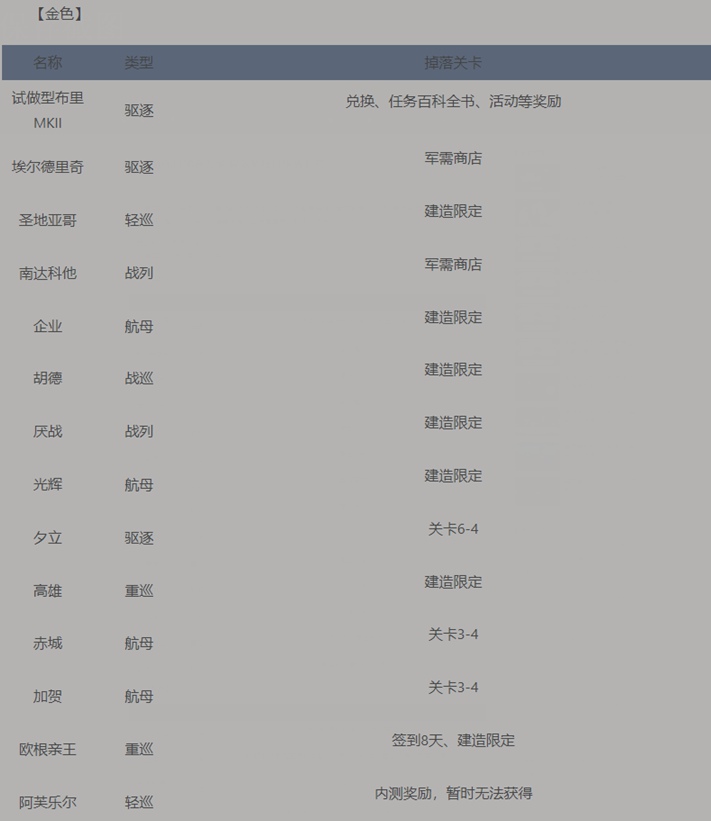The image size is (711, 821).
Task: Click 建造限定 in 胡德 row
Action: 453,369
